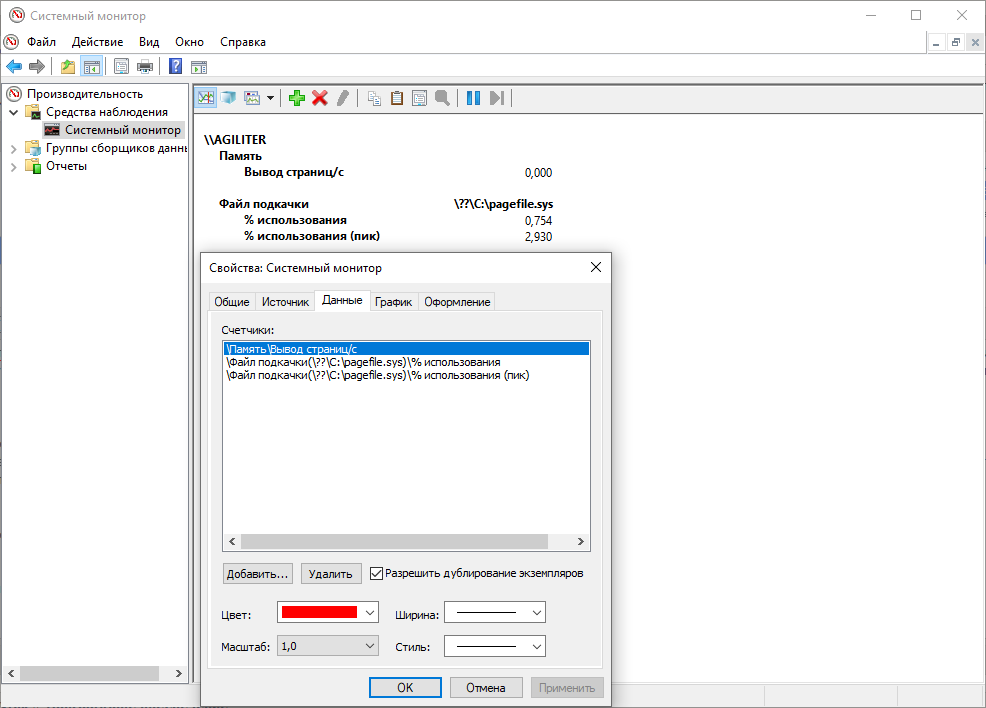This screenshot has height=708, width=986.
Task: Click the \\AGILITER computer name in report
Action: click(235, 140)
